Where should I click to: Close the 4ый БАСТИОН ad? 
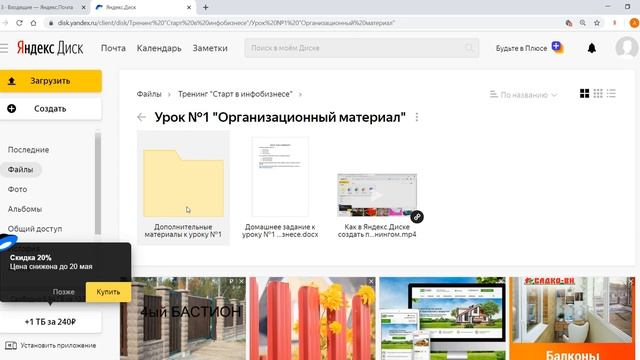tap(241, 281)
